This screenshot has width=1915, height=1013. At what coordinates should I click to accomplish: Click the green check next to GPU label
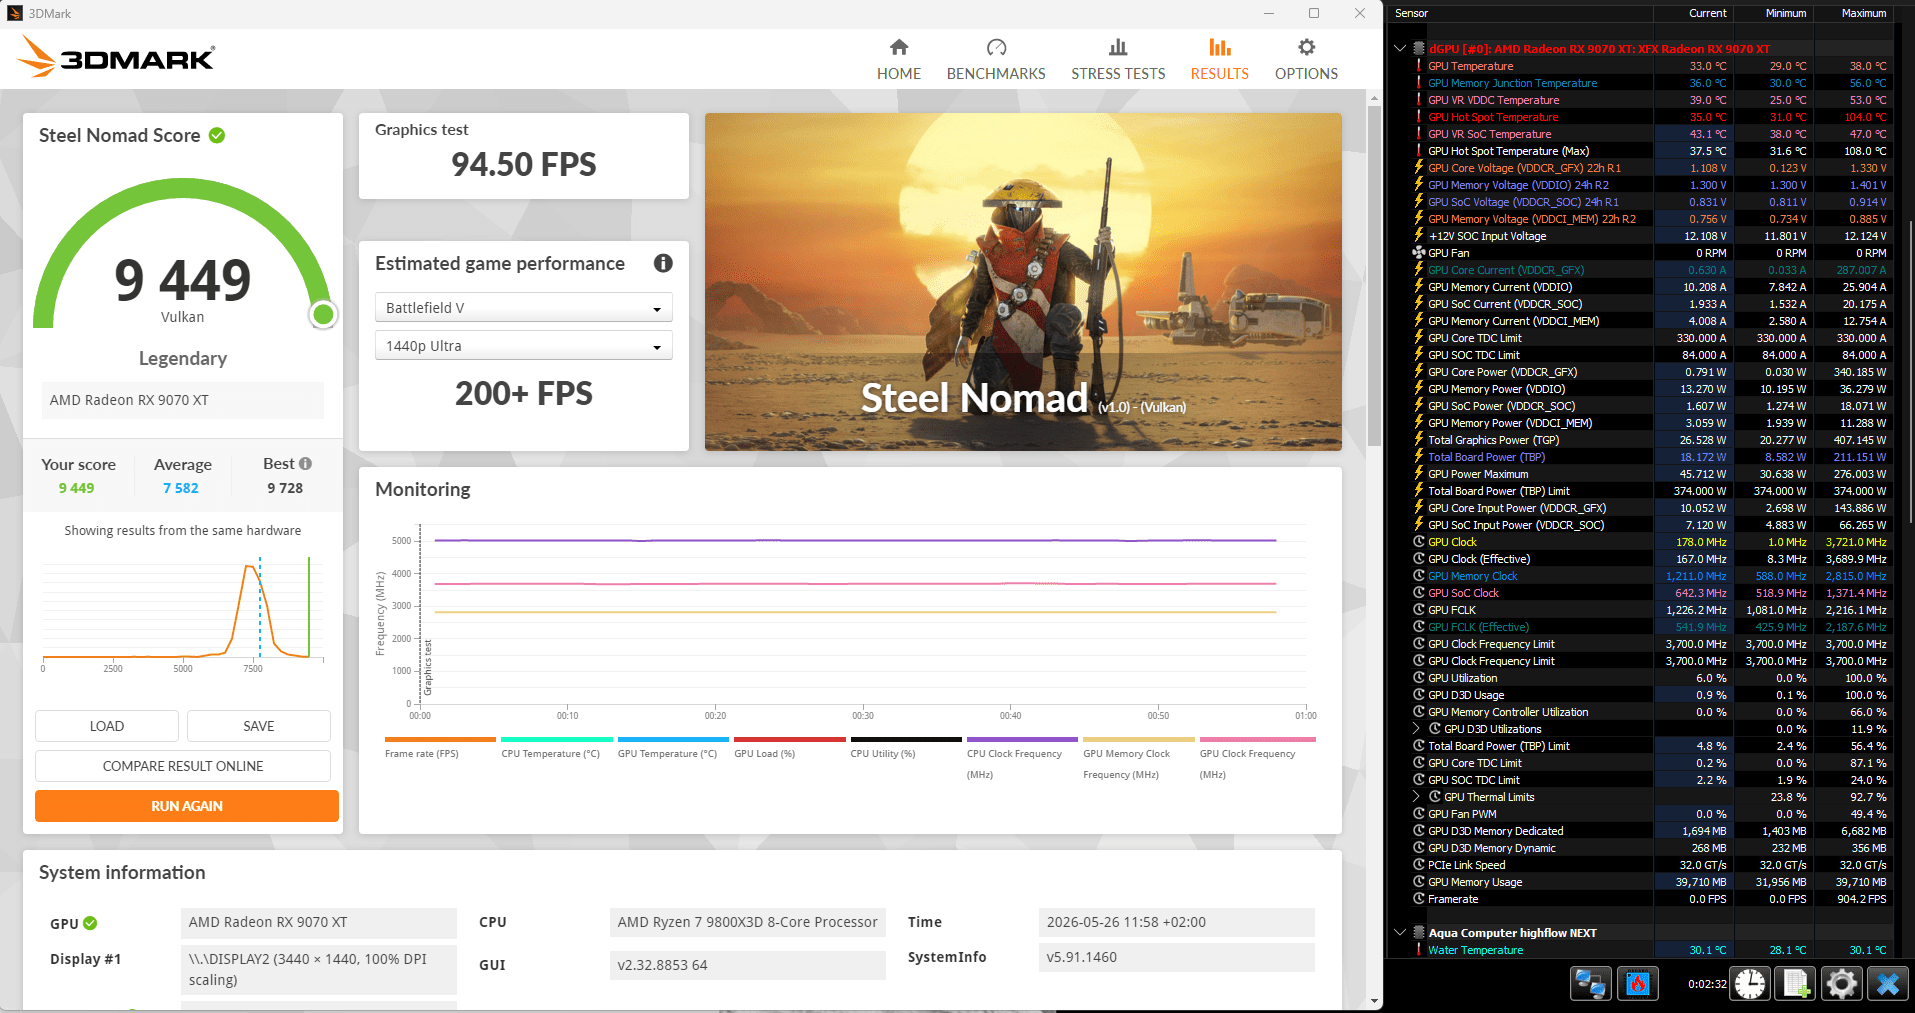(x=90, y=923)
